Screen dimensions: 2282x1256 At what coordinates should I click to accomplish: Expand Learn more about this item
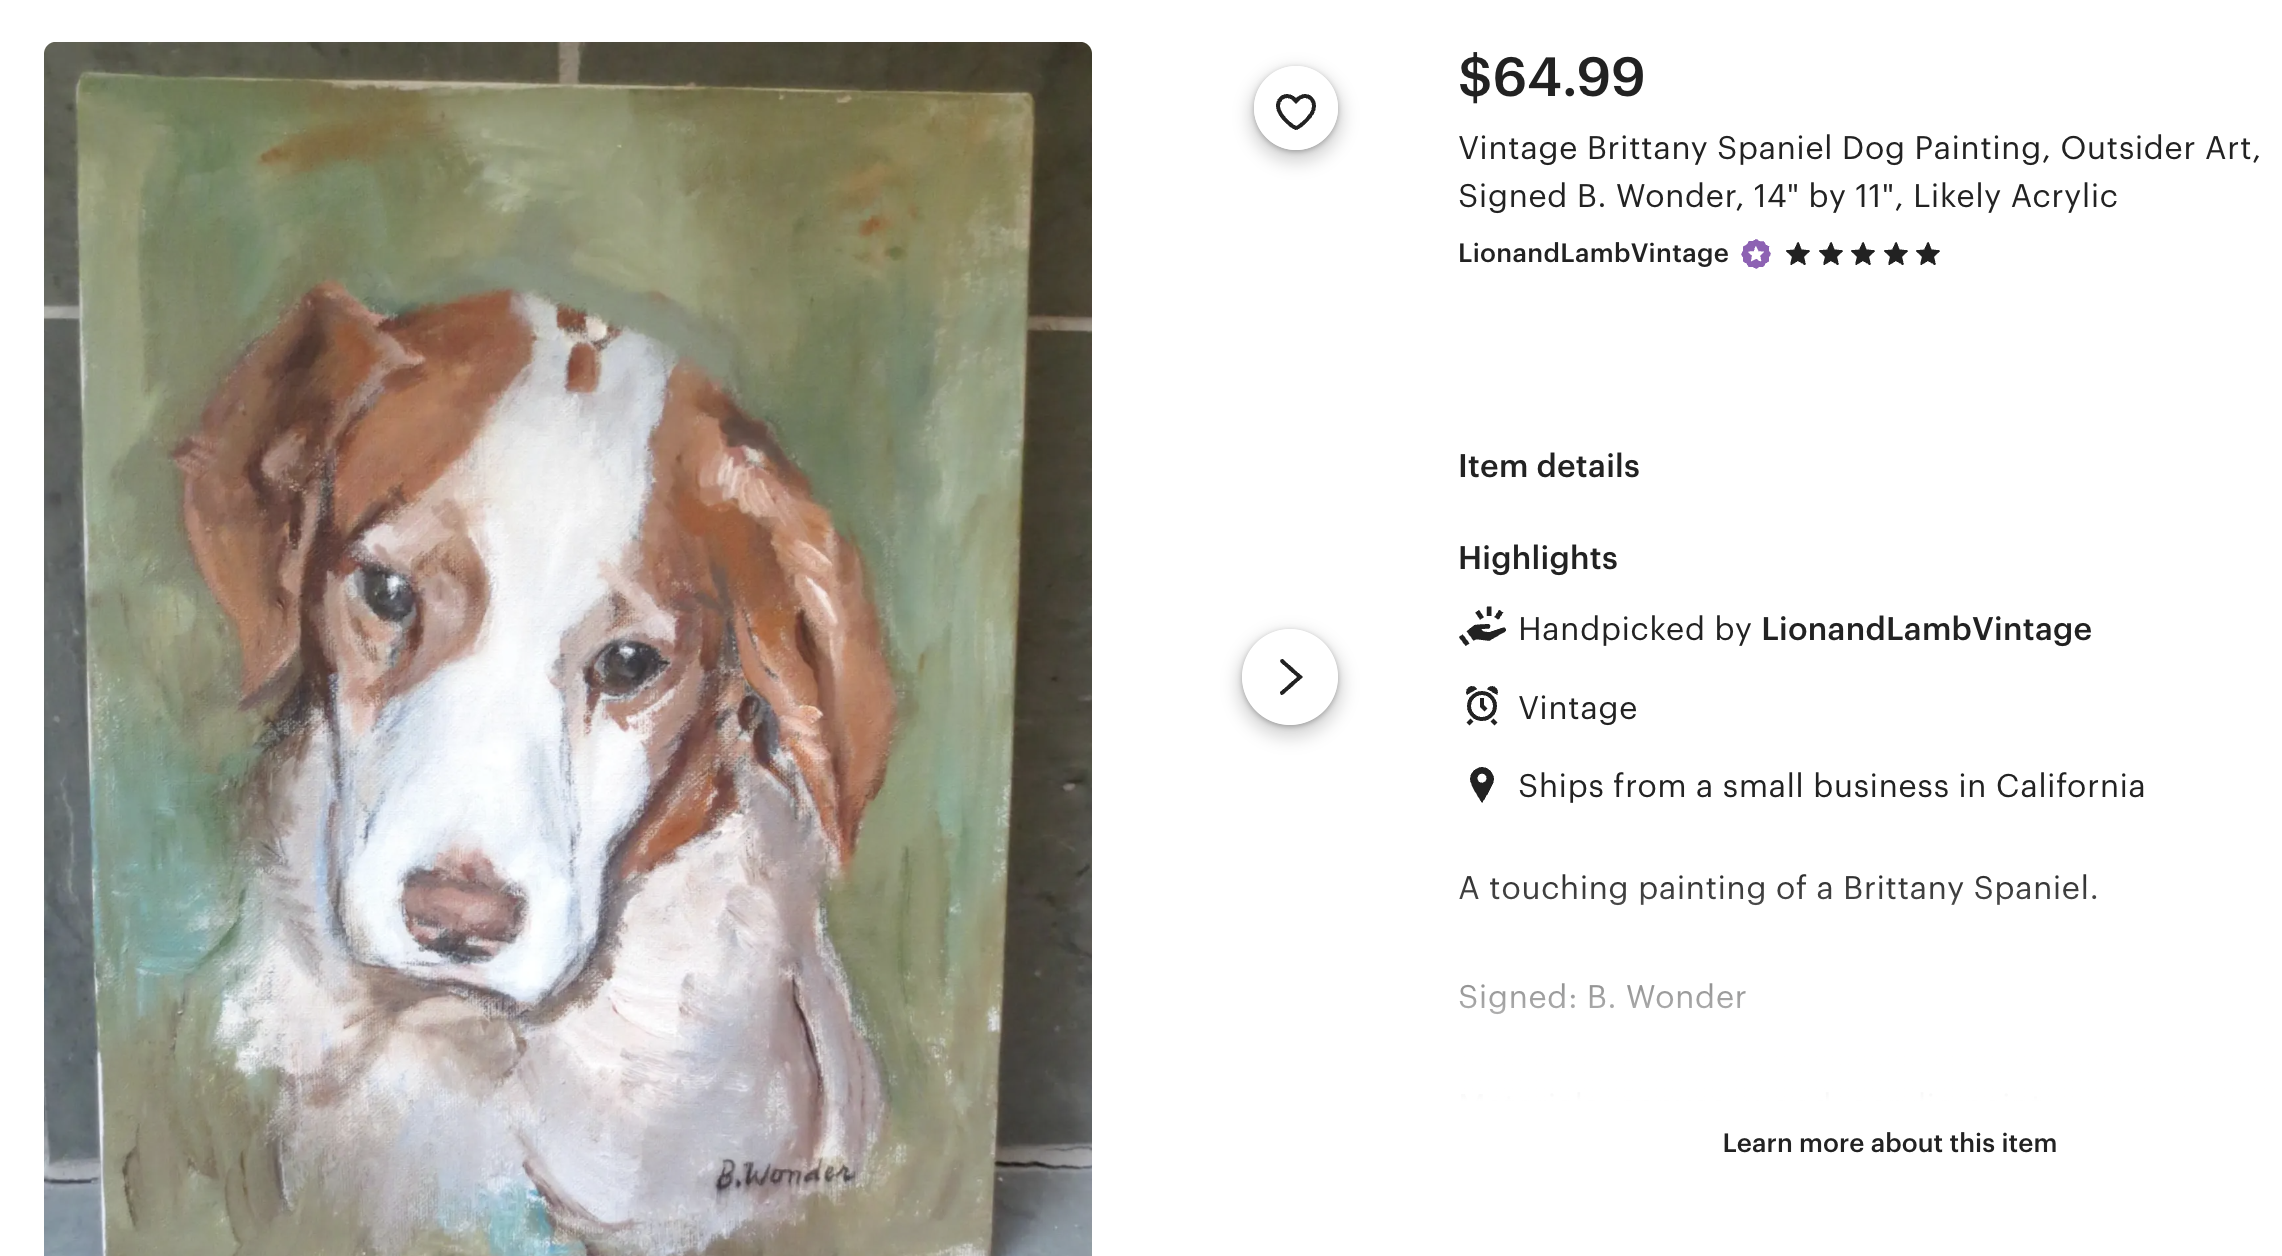coord(1888,1143)
